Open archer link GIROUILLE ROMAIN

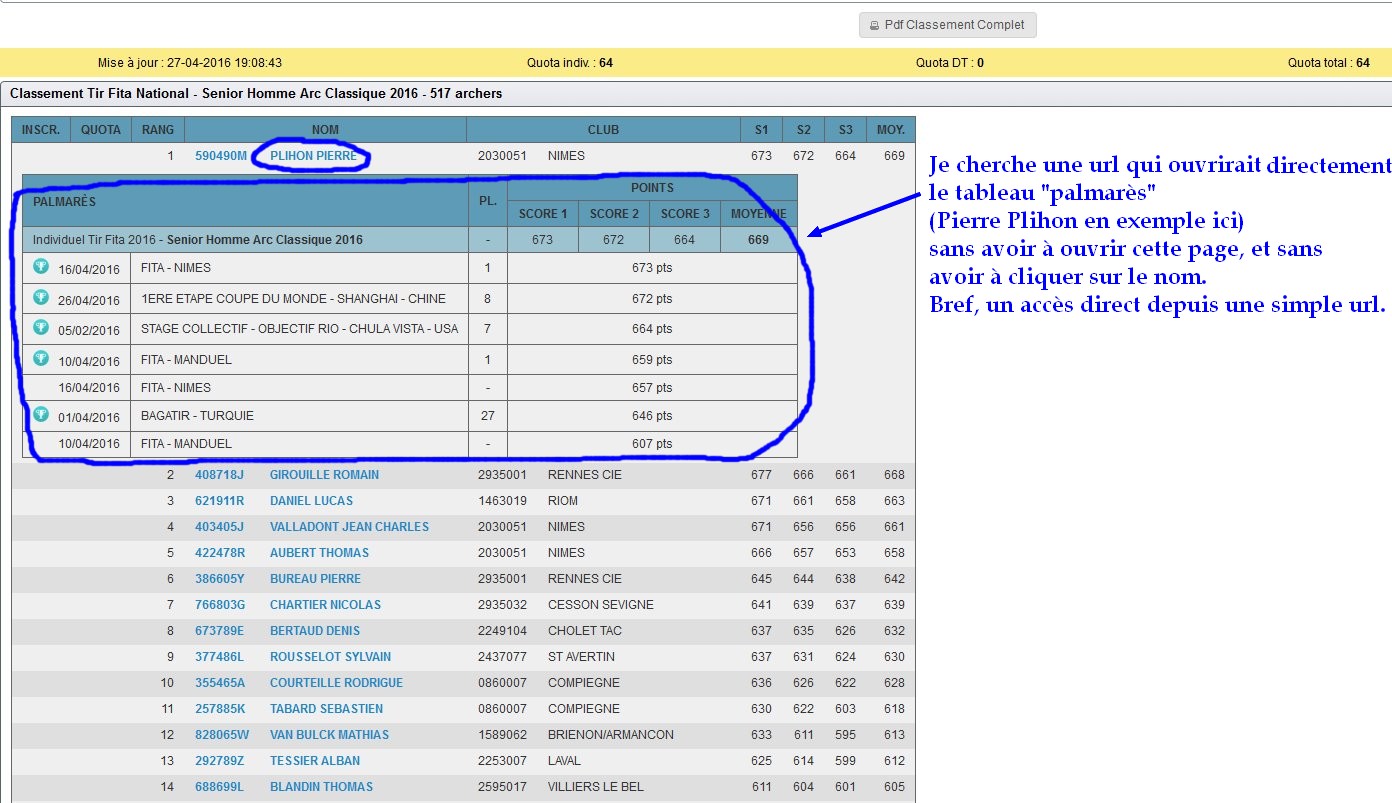(324, 475)
